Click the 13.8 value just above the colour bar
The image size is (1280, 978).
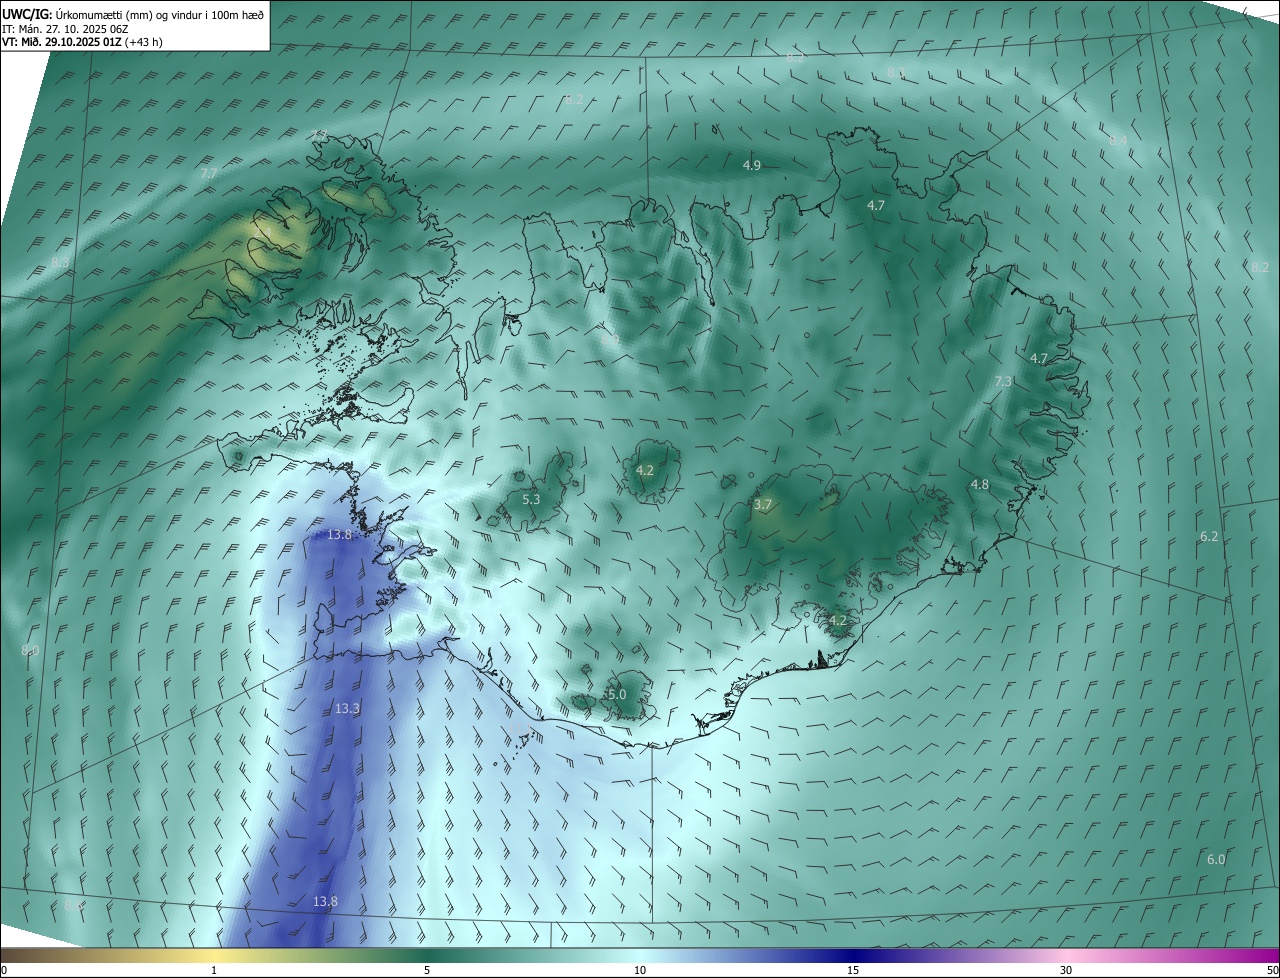(x=325, y=901)
